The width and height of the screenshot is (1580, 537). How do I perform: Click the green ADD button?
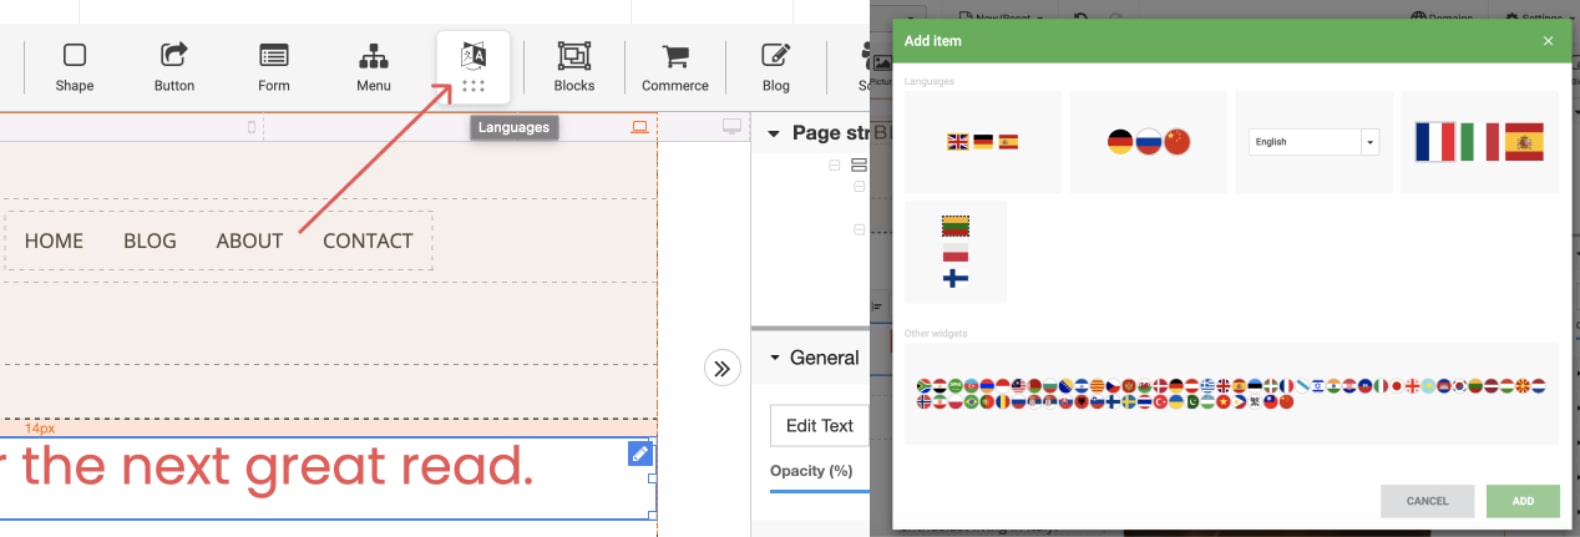(x=1523, y=501)
